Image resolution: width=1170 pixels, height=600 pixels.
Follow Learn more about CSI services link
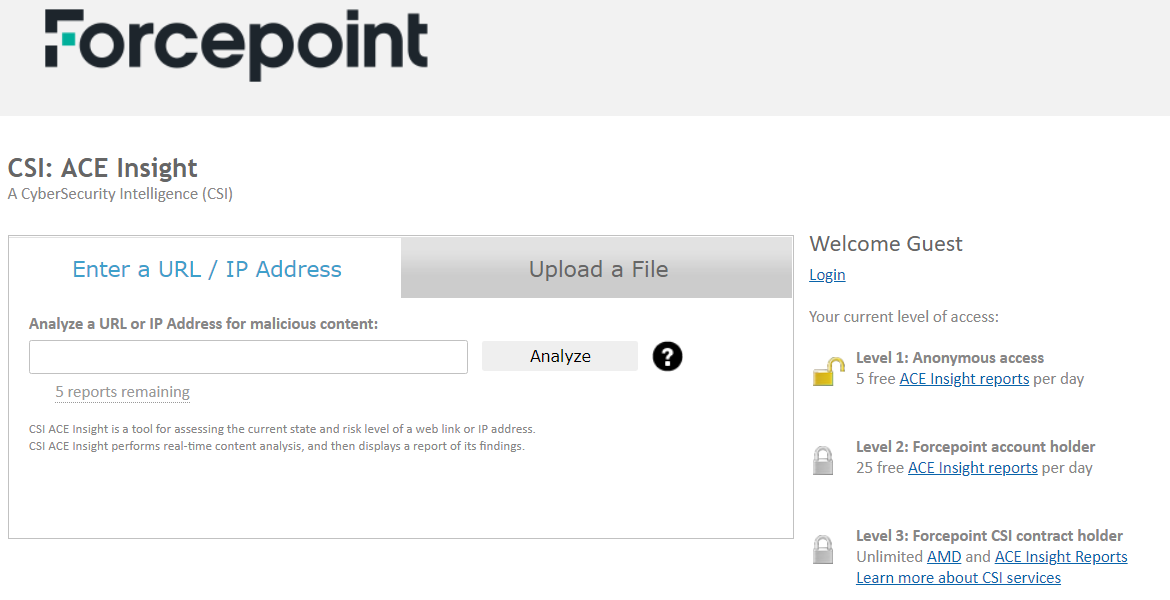pyautogui.click(x=958, y=578)
